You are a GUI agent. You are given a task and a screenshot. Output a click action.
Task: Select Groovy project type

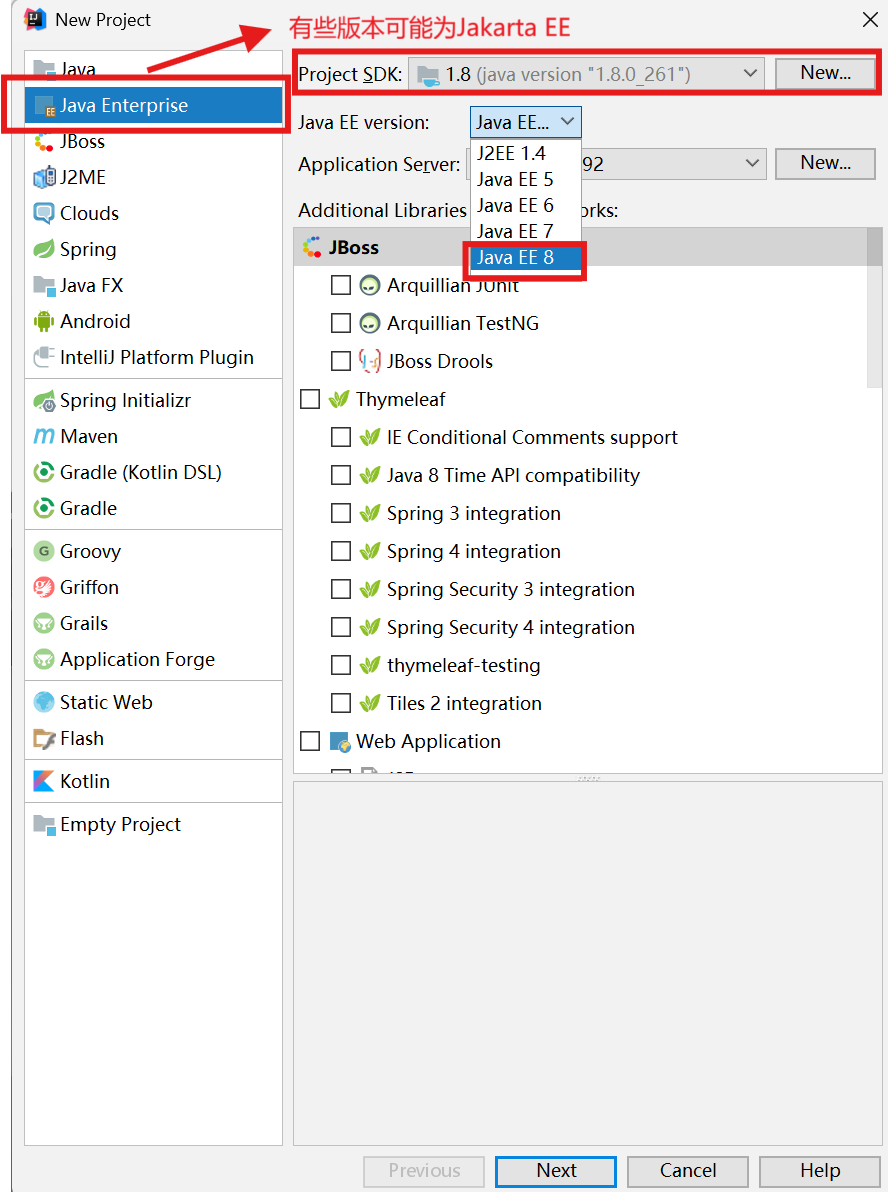pos(153,551)
